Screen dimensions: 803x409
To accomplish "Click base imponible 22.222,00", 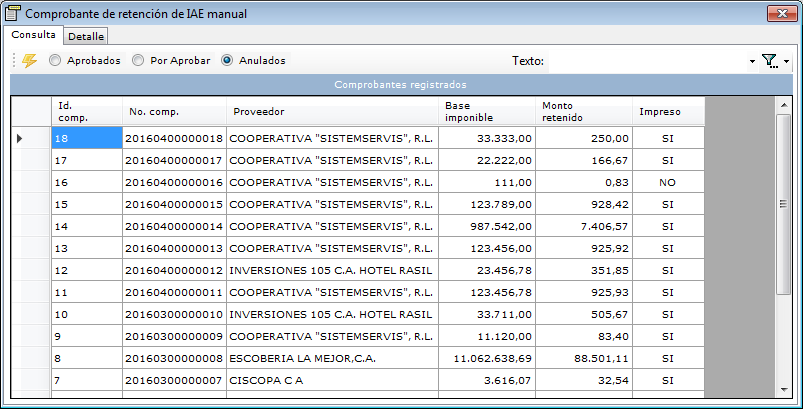I will coord(487,160).
